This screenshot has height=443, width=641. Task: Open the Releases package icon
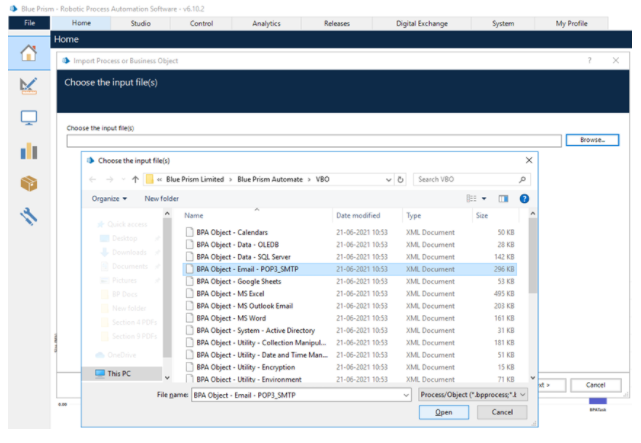(x=29, y=183)
